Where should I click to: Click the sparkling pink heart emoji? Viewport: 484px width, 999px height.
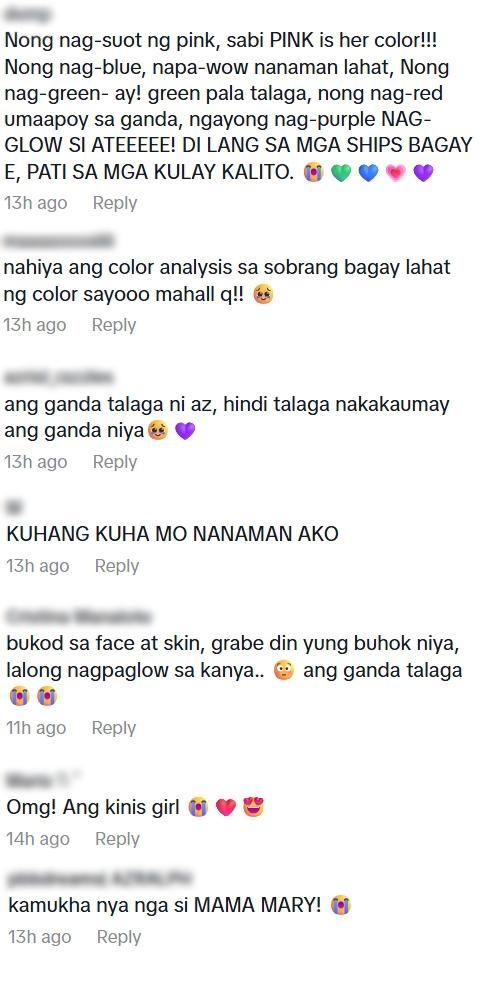396,173
